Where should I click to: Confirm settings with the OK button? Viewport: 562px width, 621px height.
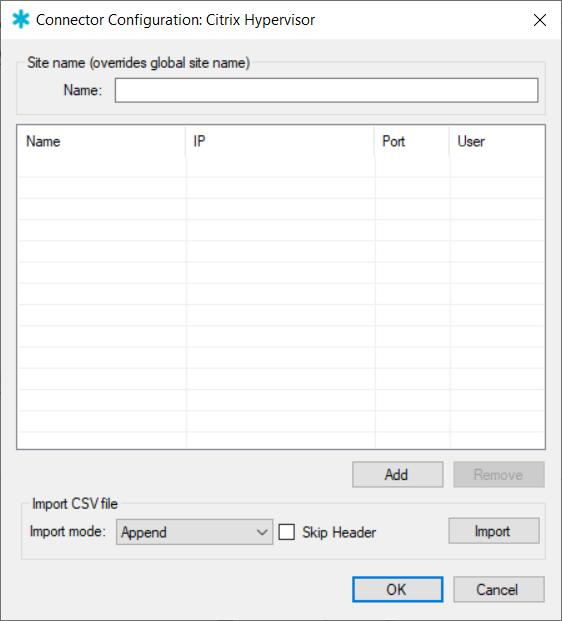coord(398,589)
